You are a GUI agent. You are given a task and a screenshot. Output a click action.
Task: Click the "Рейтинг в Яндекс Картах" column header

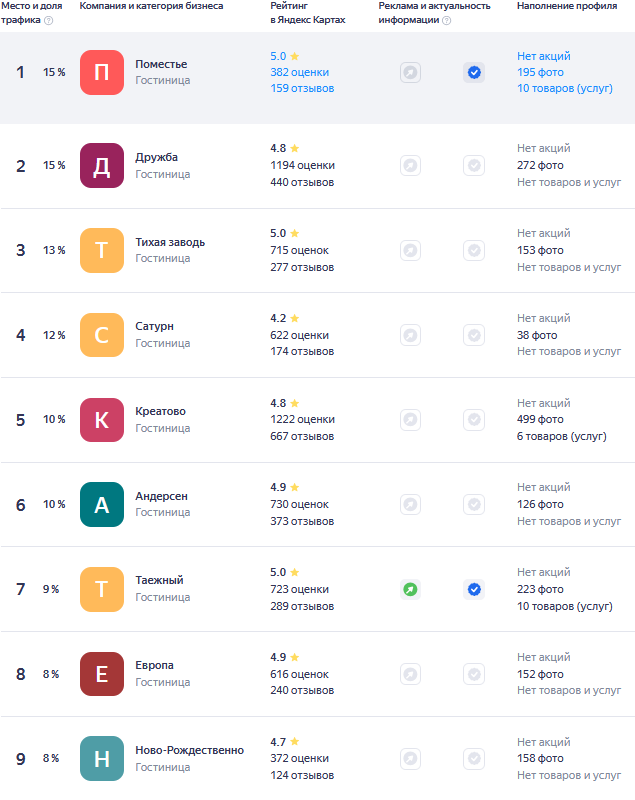[x=307, y=13]
